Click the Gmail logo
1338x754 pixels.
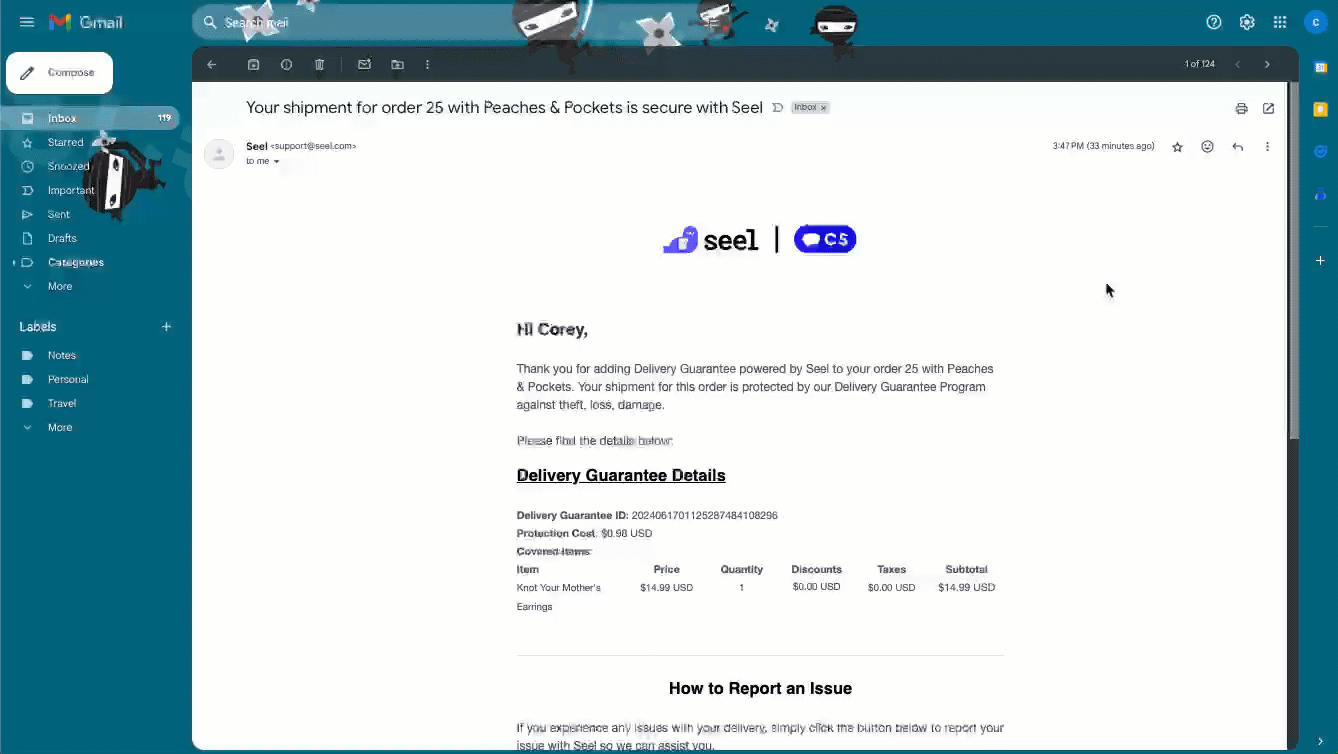85,22
